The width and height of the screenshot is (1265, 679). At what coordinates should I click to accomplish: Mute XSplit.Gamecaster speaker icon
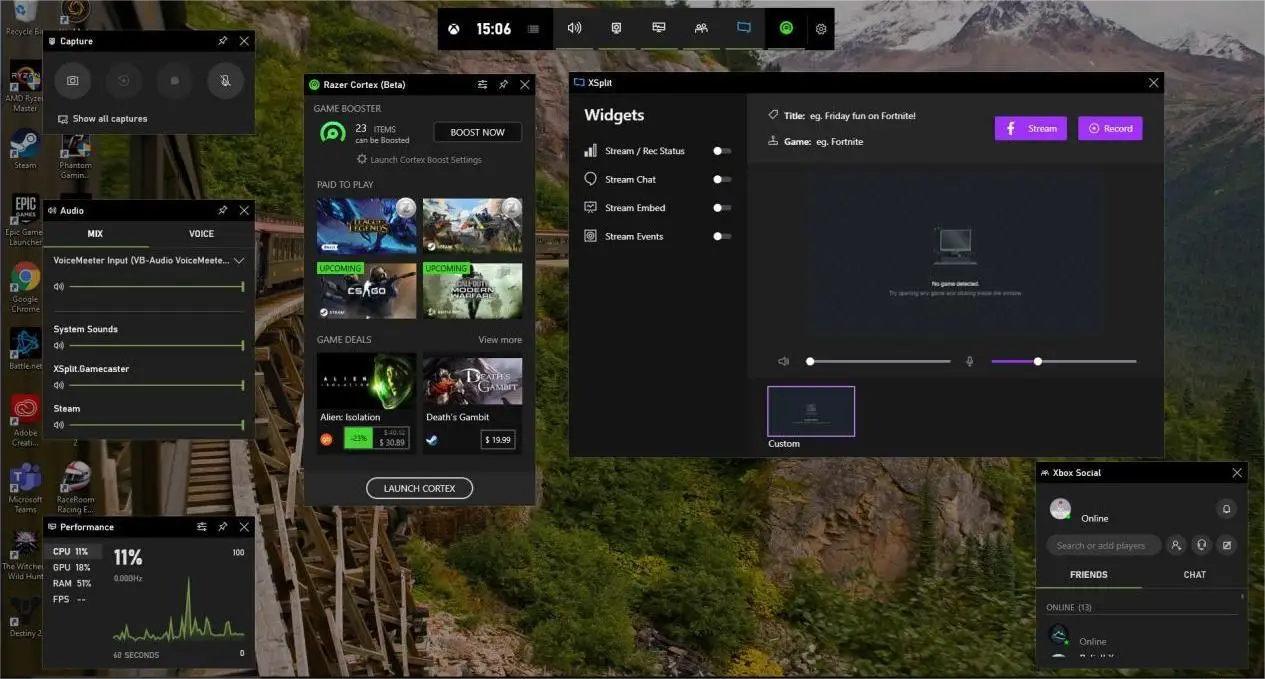tap(59, 385)
